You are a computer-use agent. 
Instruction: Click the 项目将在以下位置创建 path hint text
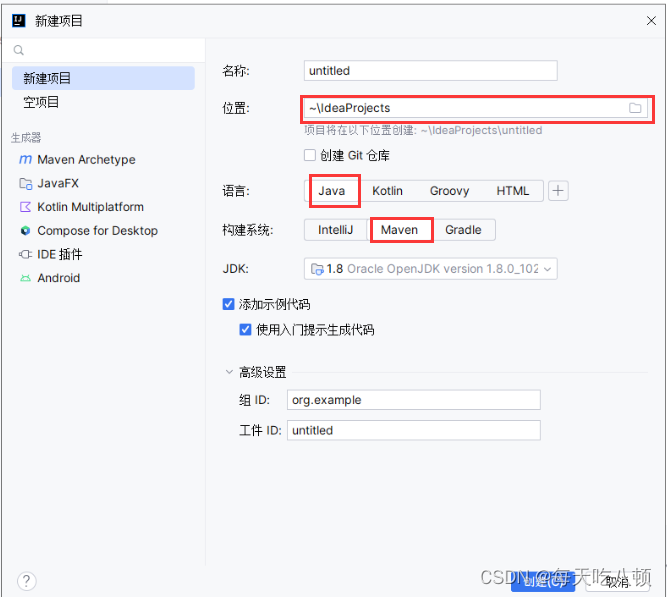pyautogui.click(x=423, y=130)
